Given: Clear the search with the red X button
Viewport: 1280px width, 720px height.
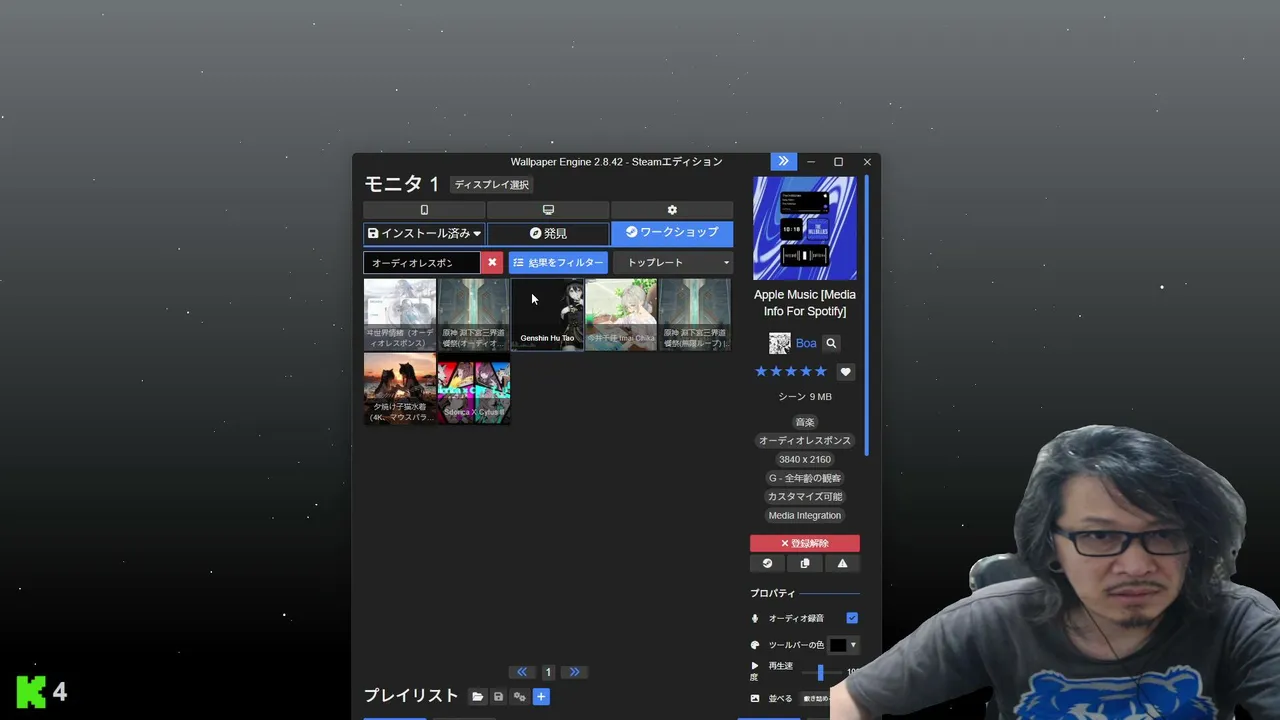Looking at the screenshot, I should tap(492, 262).
